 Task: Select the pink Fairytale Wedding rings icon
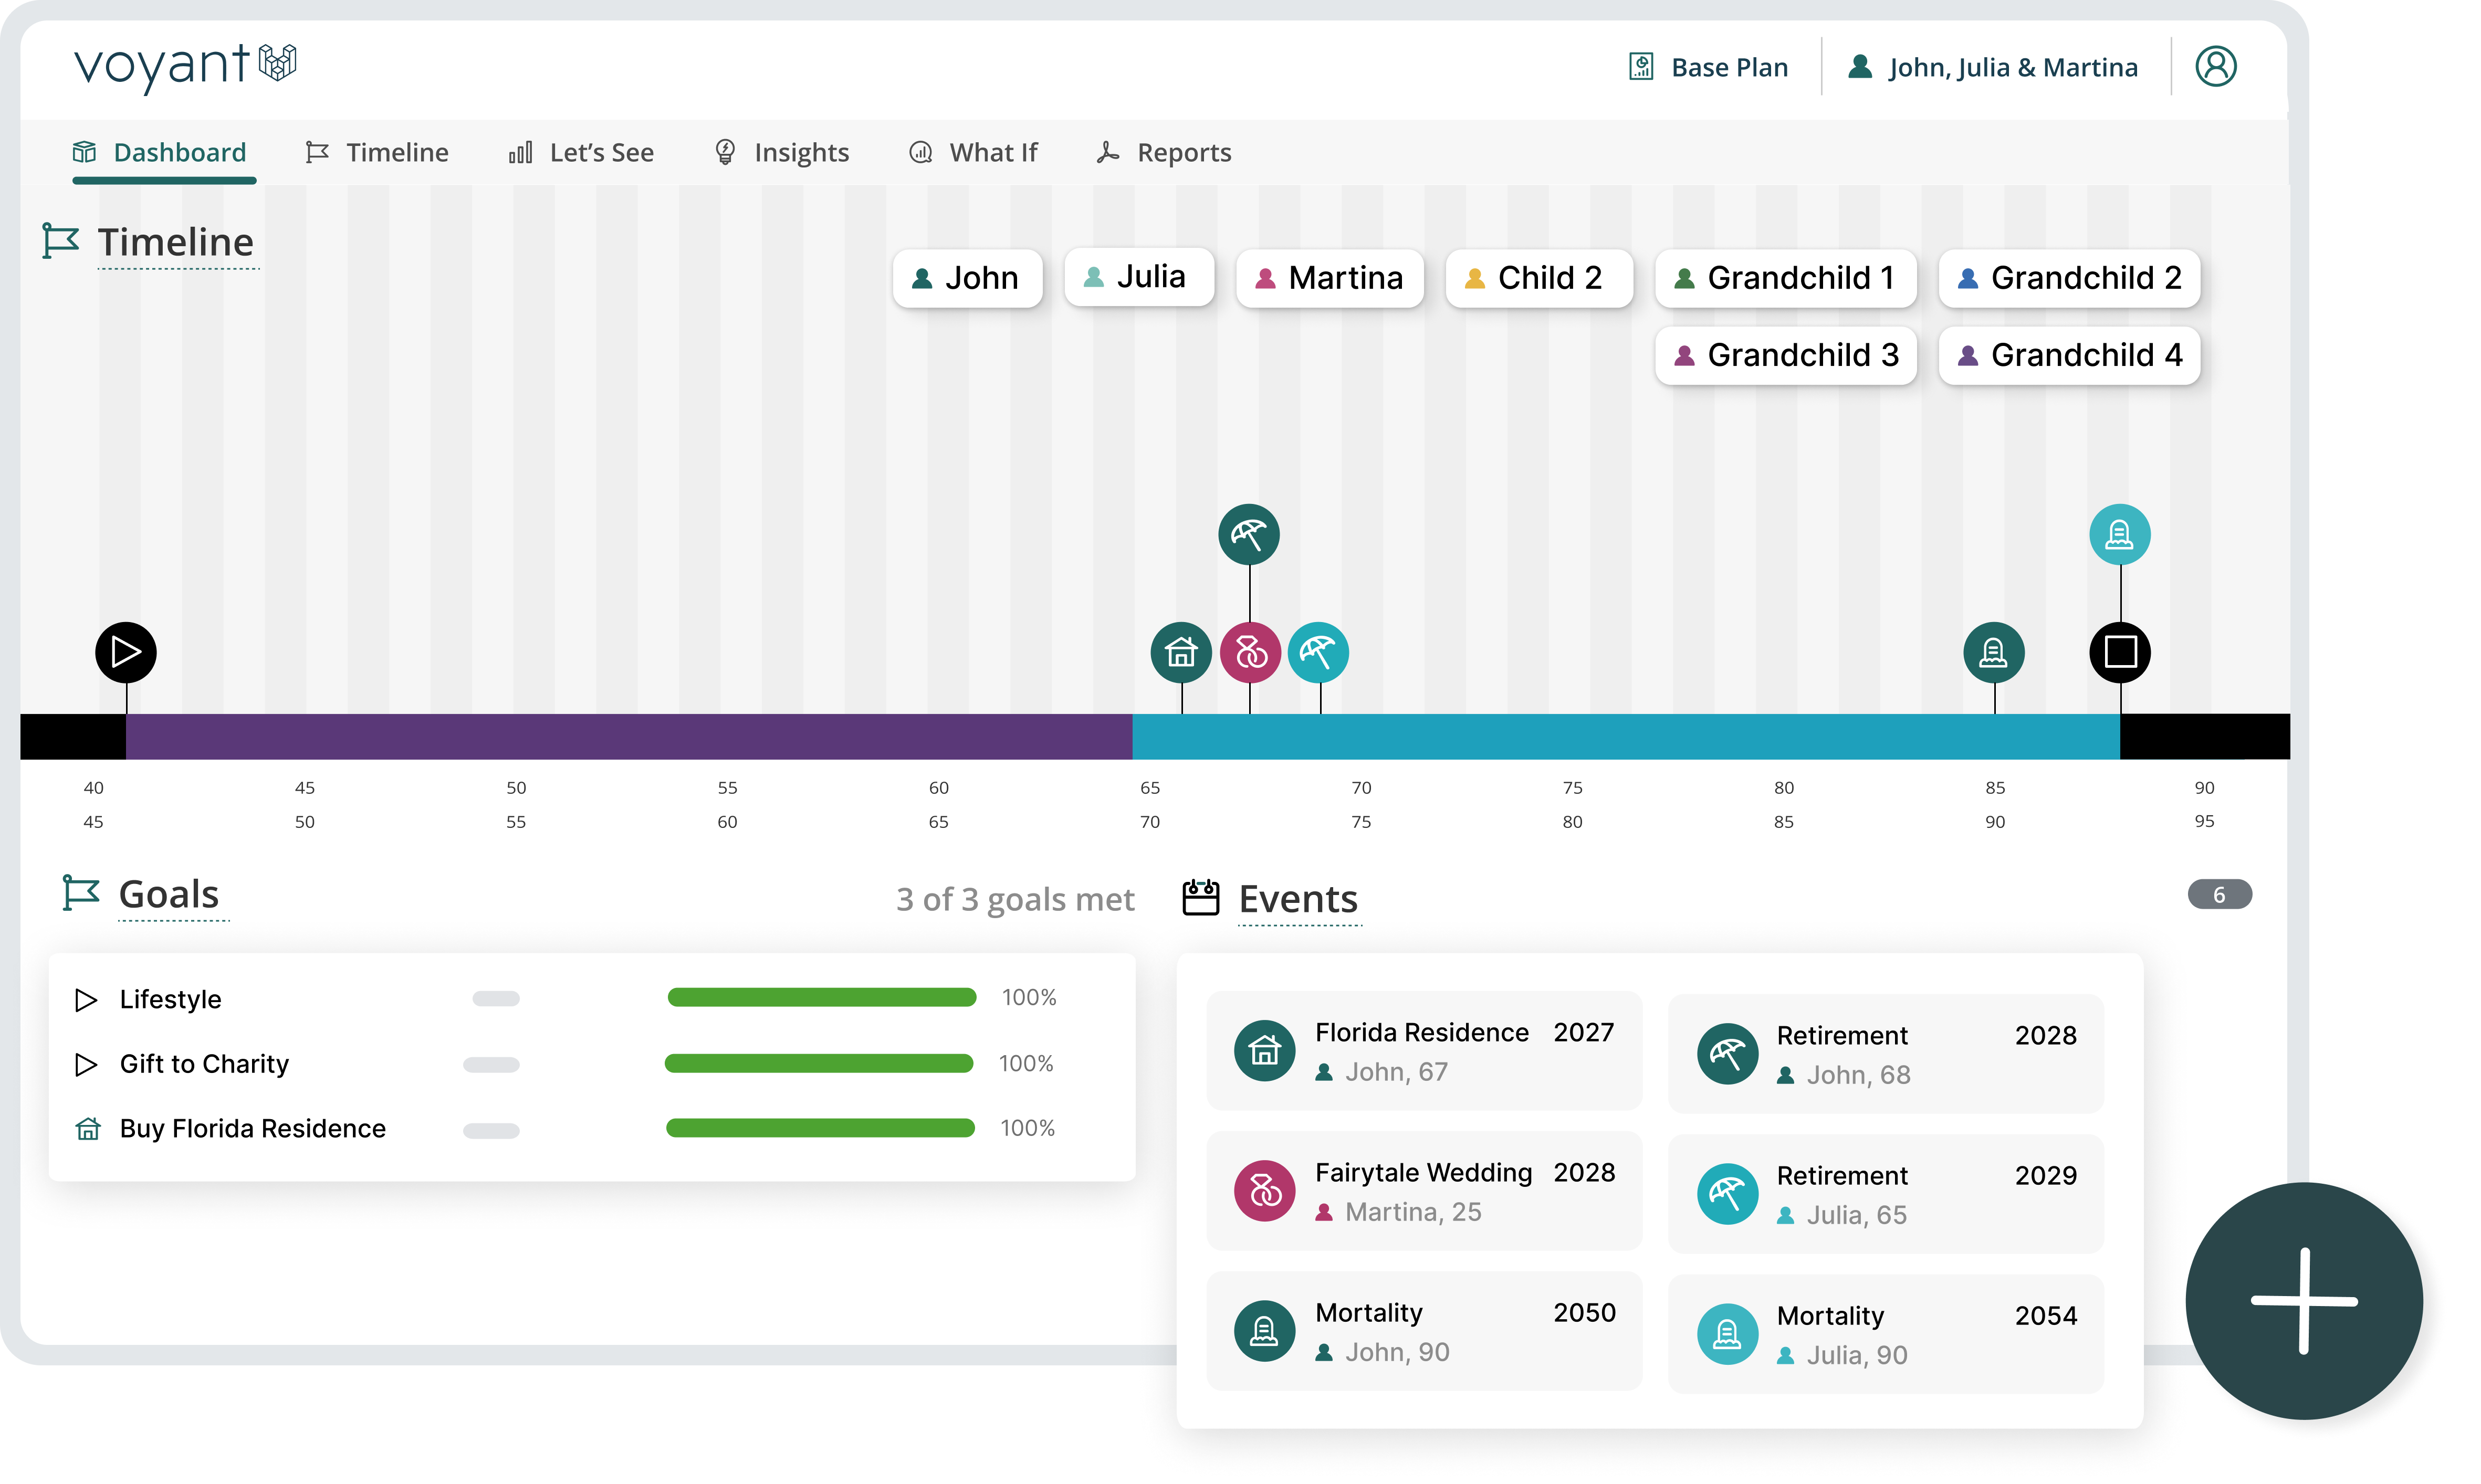point(1250,652)
